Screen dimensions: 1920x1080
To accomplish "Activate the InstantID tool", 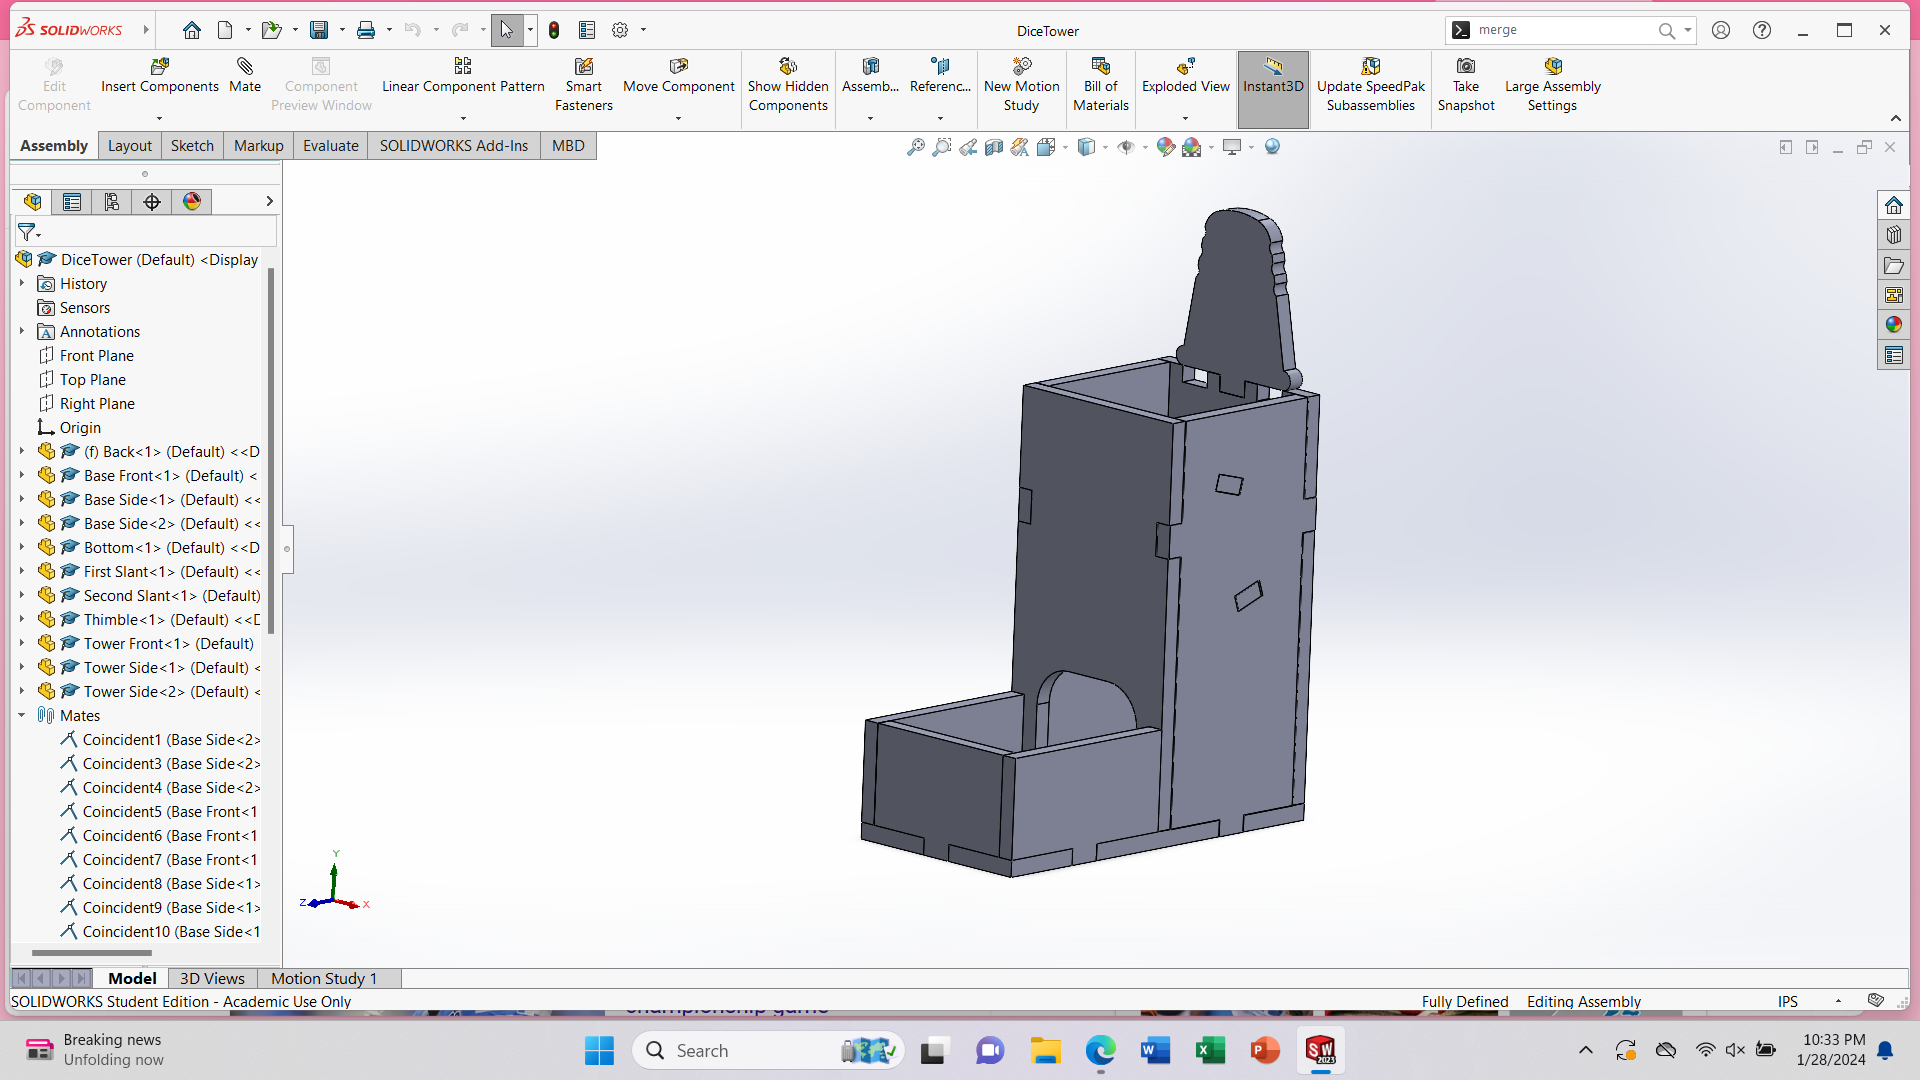I will click(x=1273, y=84).
